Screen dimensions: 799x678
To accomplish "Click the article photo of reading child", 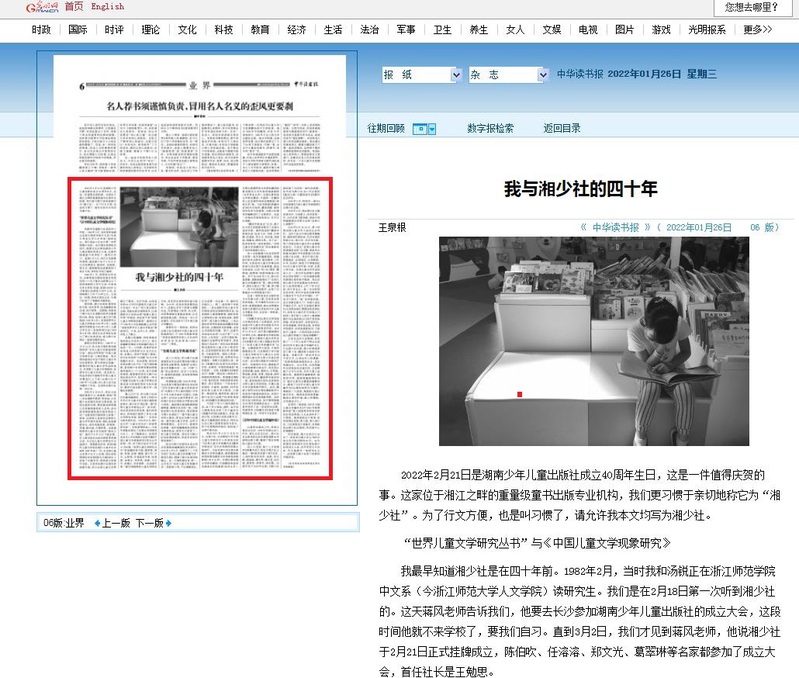I will tap(593, 341).
